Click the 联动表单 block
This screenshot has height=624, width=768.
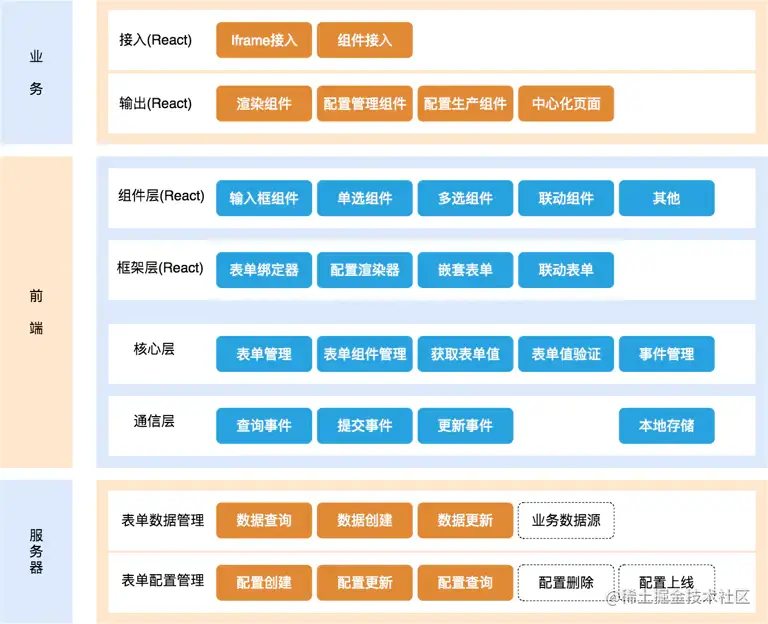click(x=566, y=270)
